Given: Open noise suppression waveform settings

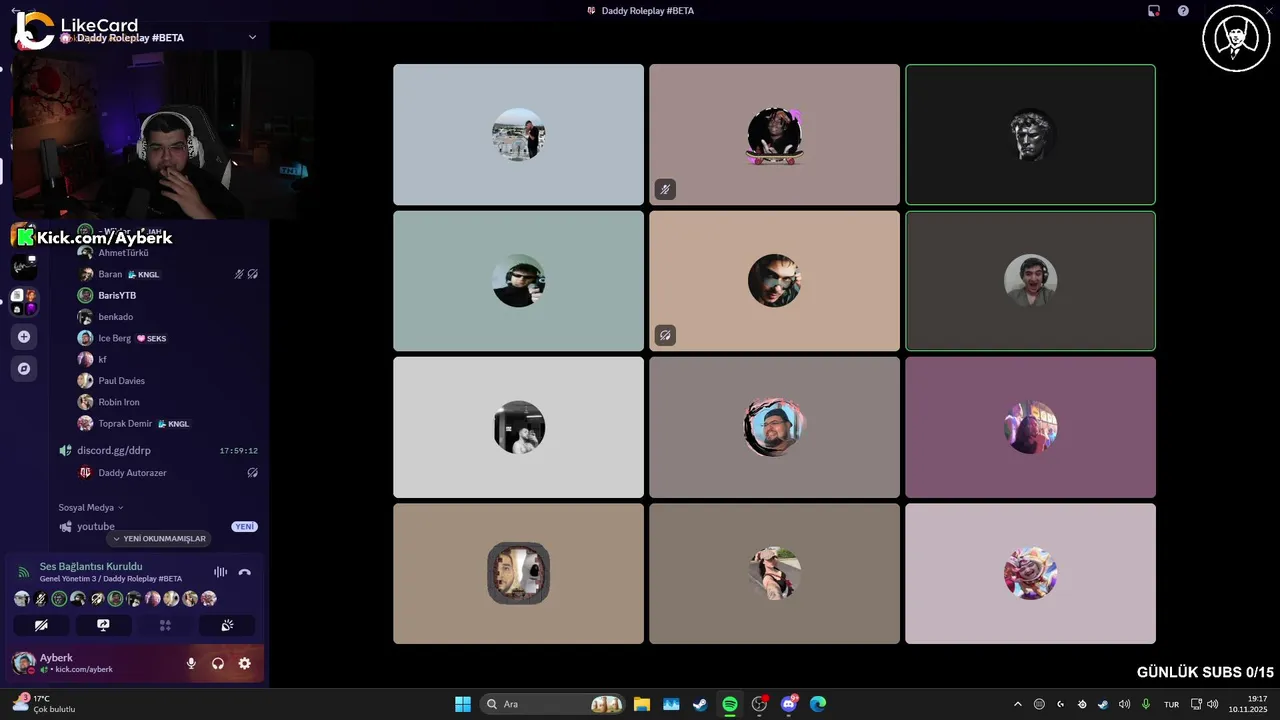Looking at the screenshot, I should (x=220, y=572).
